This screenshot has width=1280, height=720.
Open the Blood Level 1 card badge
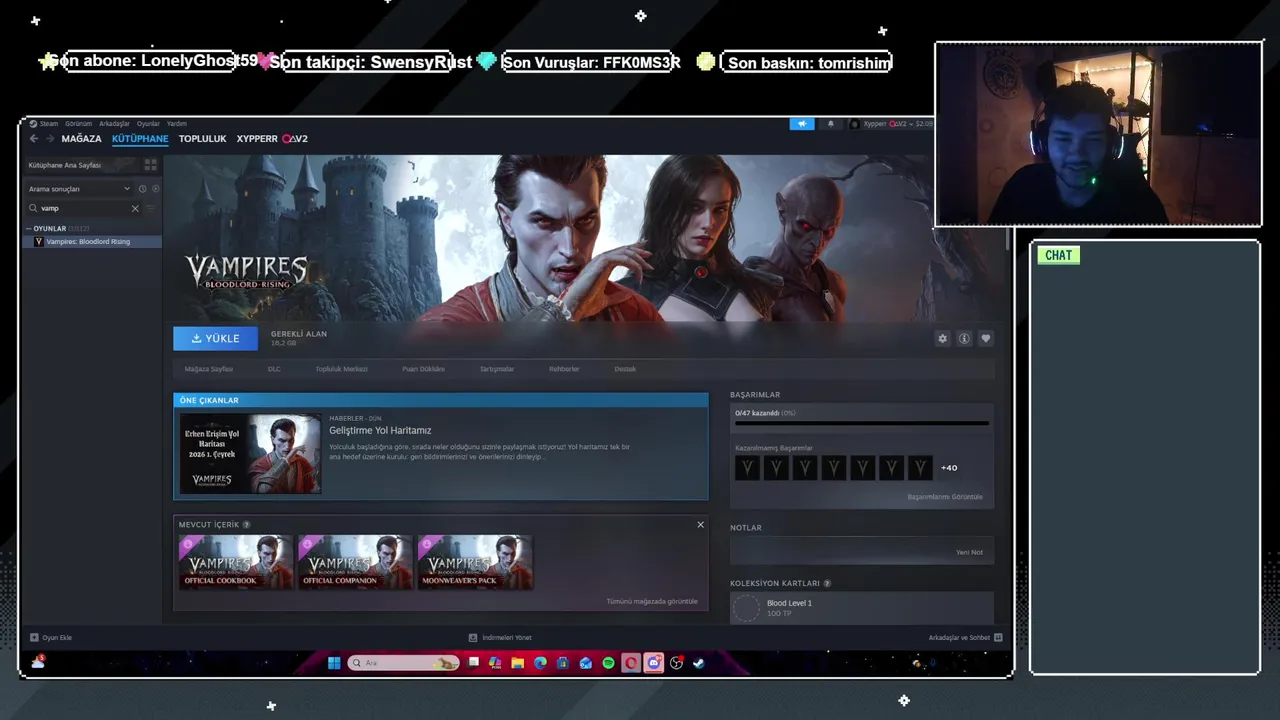[746, 607]
